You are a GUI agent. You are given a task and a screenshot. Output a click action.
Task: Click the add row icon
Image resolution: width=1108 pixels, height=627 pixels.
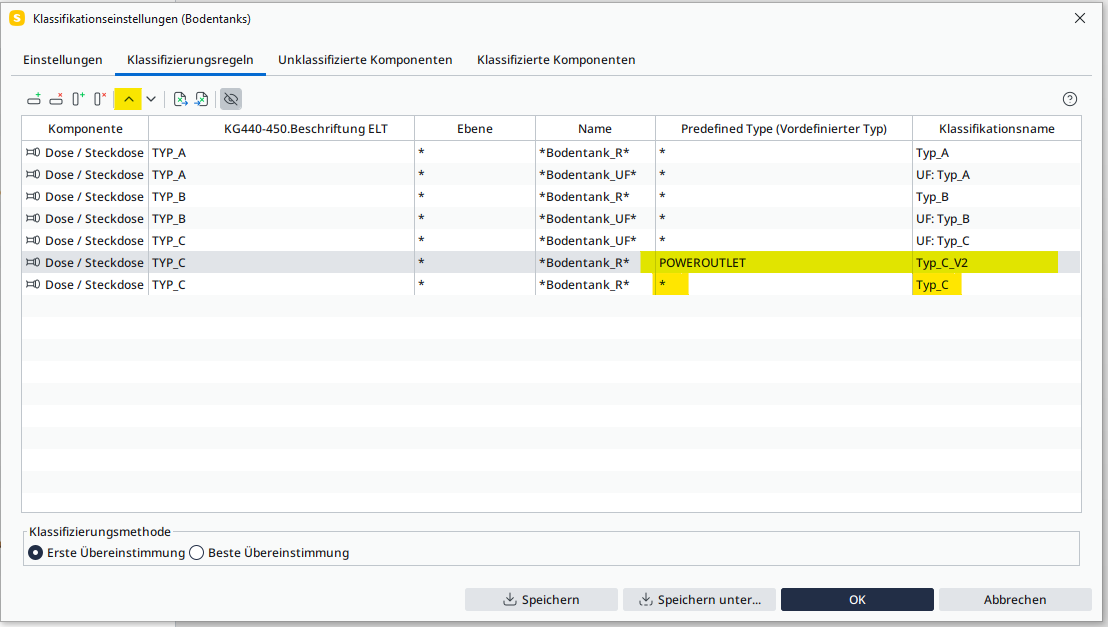click(x=34, y=99)
